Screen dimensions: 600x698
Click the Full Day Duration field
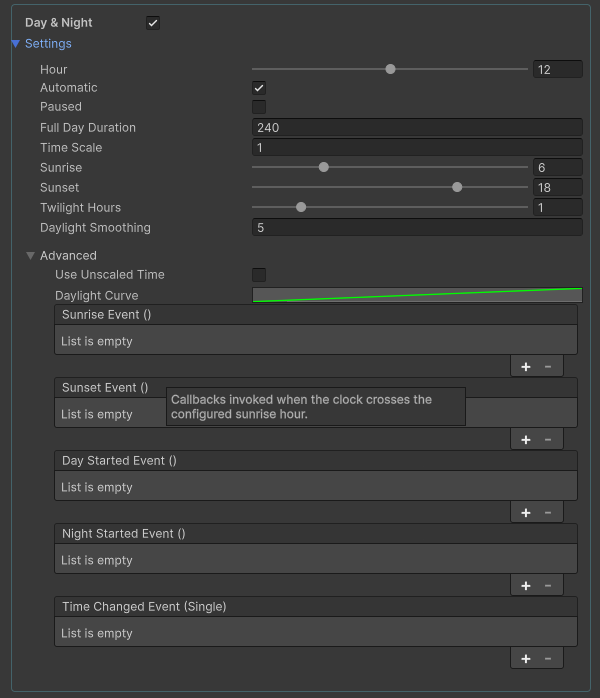coord(418,127)
